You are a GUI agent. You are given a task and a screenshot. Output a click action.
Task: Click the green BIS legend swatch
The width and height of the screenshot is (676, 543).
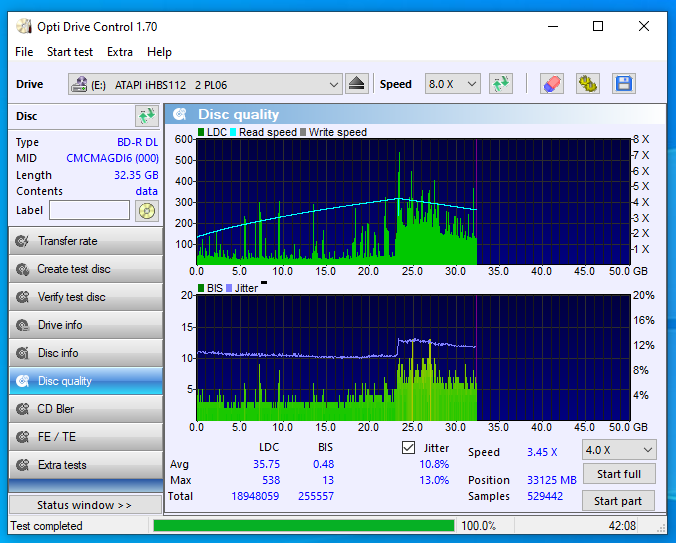[201, 288]
